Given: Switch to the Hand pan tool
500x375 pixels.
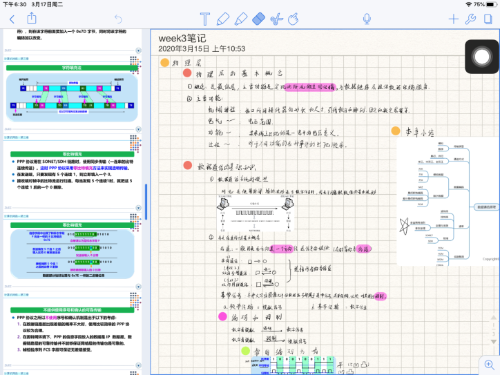Looking at the screenshot, I should tap(293, 19).
